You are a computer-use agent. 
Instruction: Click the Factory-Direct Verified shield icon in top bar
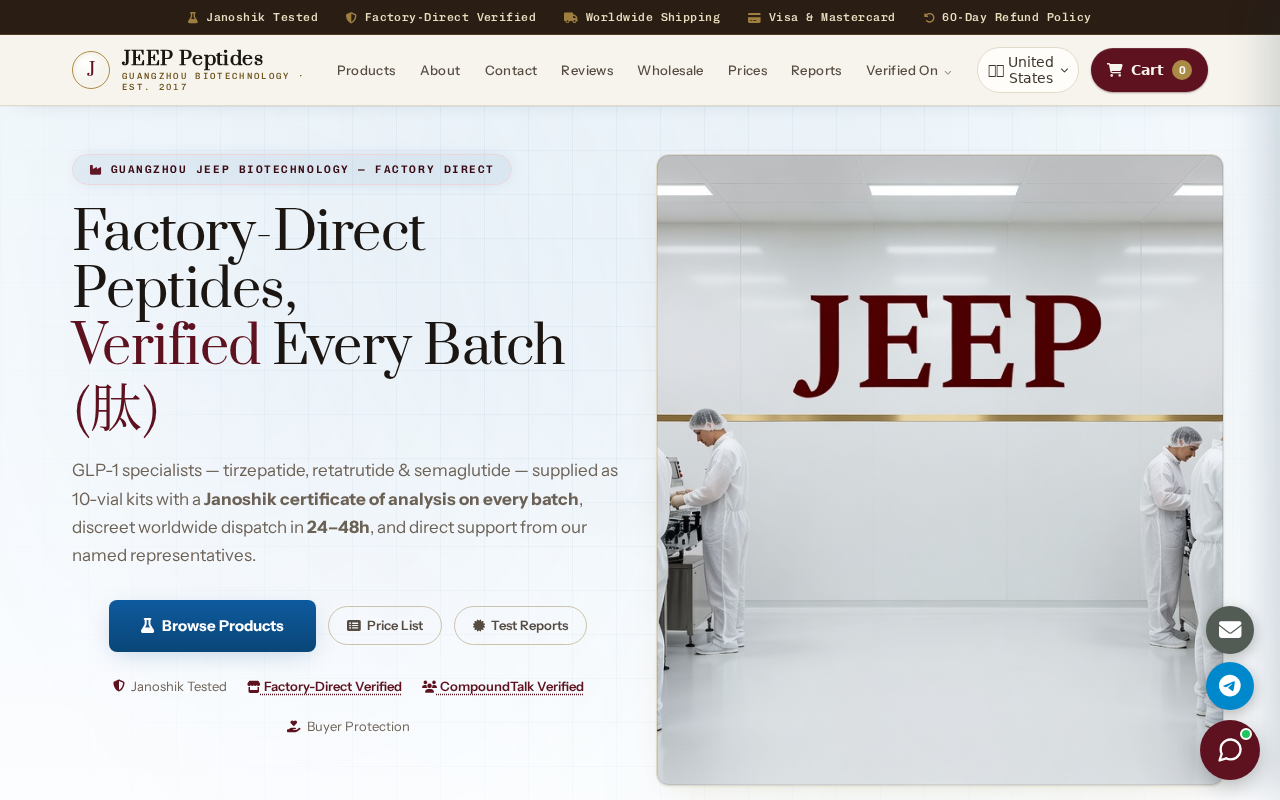(x=351, y=17)
